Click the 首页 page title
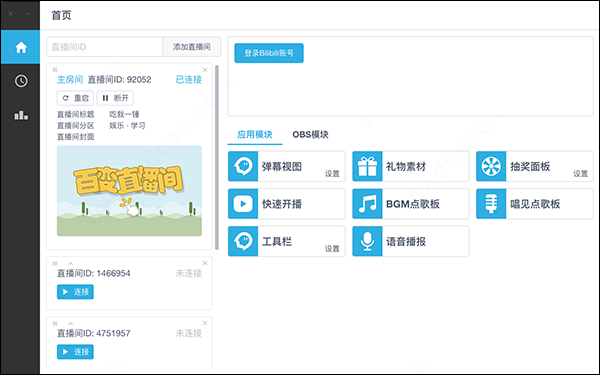Screen dimensions: 600x375 point(61,15)
